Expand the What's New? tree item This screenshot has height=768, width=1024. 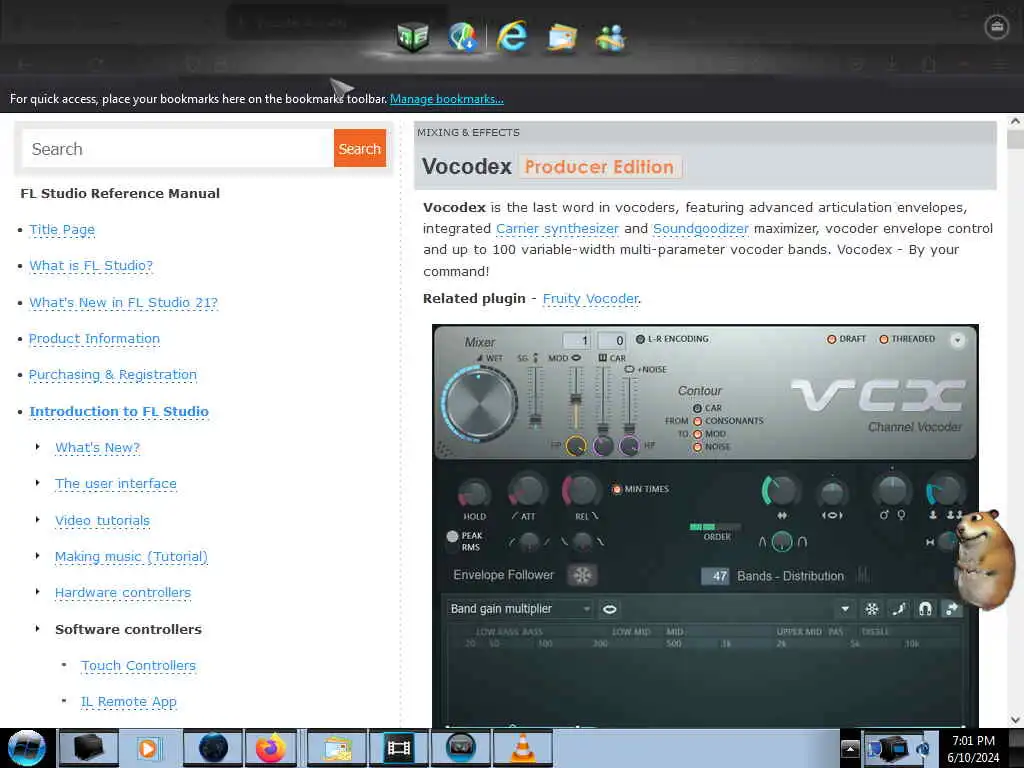click(37, 447)
